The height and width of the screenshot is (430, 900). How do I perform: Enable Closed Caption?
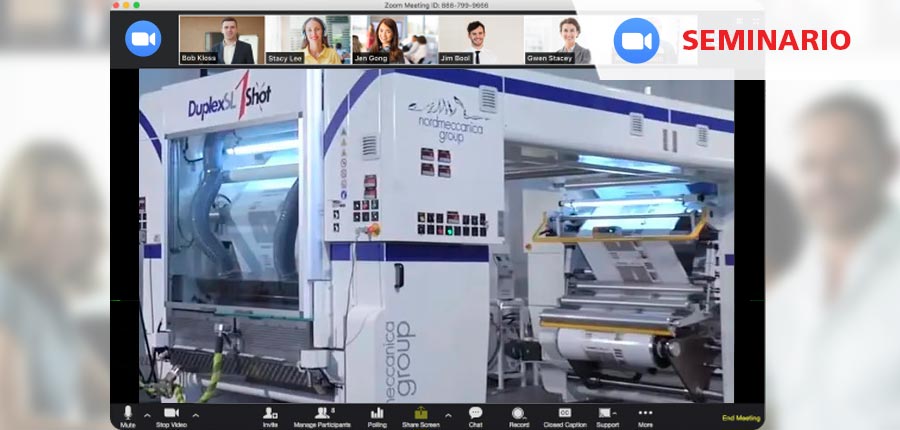[x=565, y=414]
